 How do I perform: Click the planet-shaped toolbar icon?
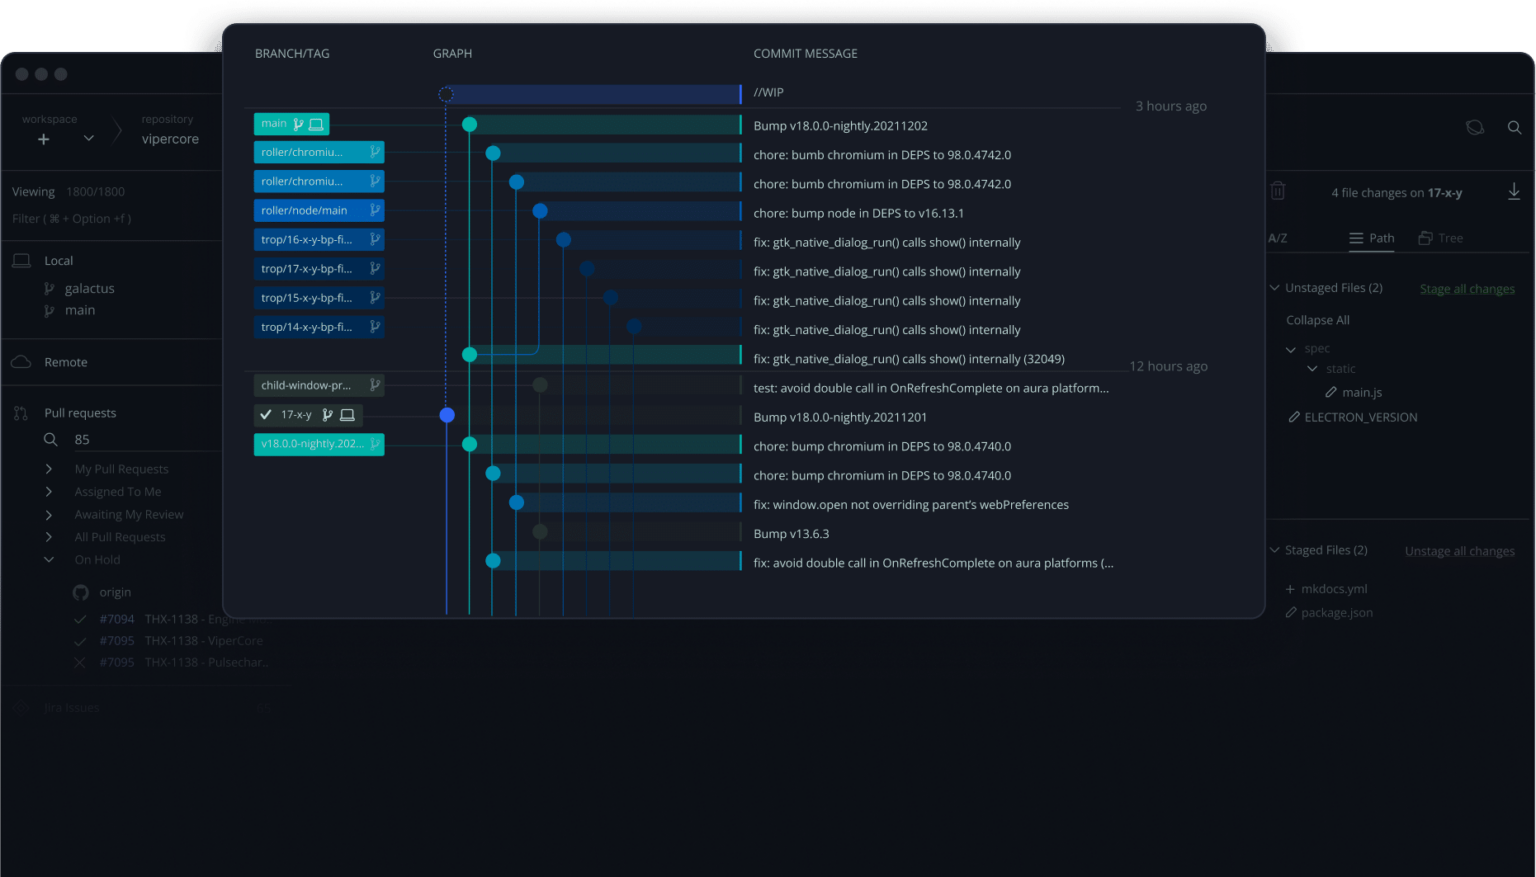[1475, 127]
